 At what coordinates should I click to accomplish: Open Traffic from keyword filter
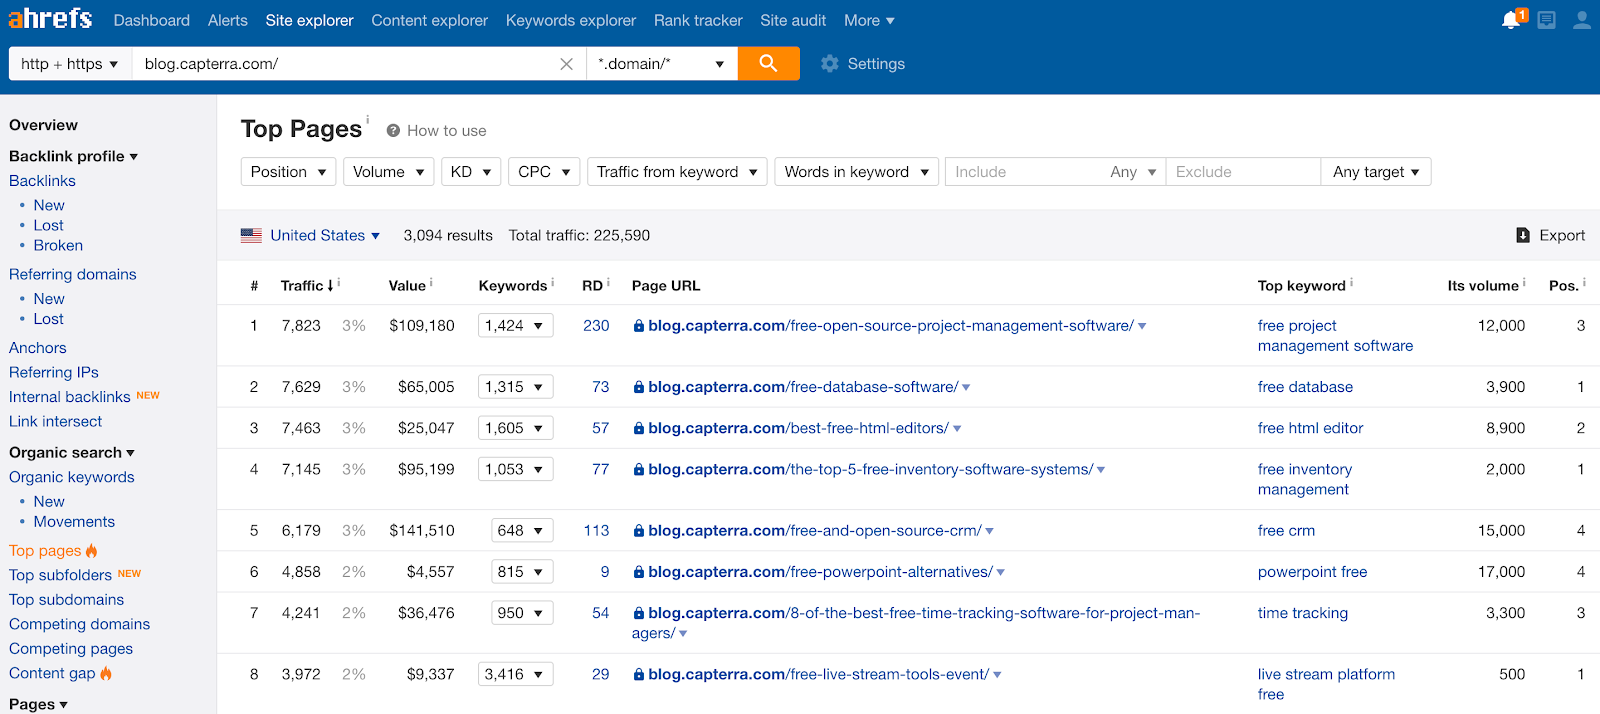(x=677, y=172)
